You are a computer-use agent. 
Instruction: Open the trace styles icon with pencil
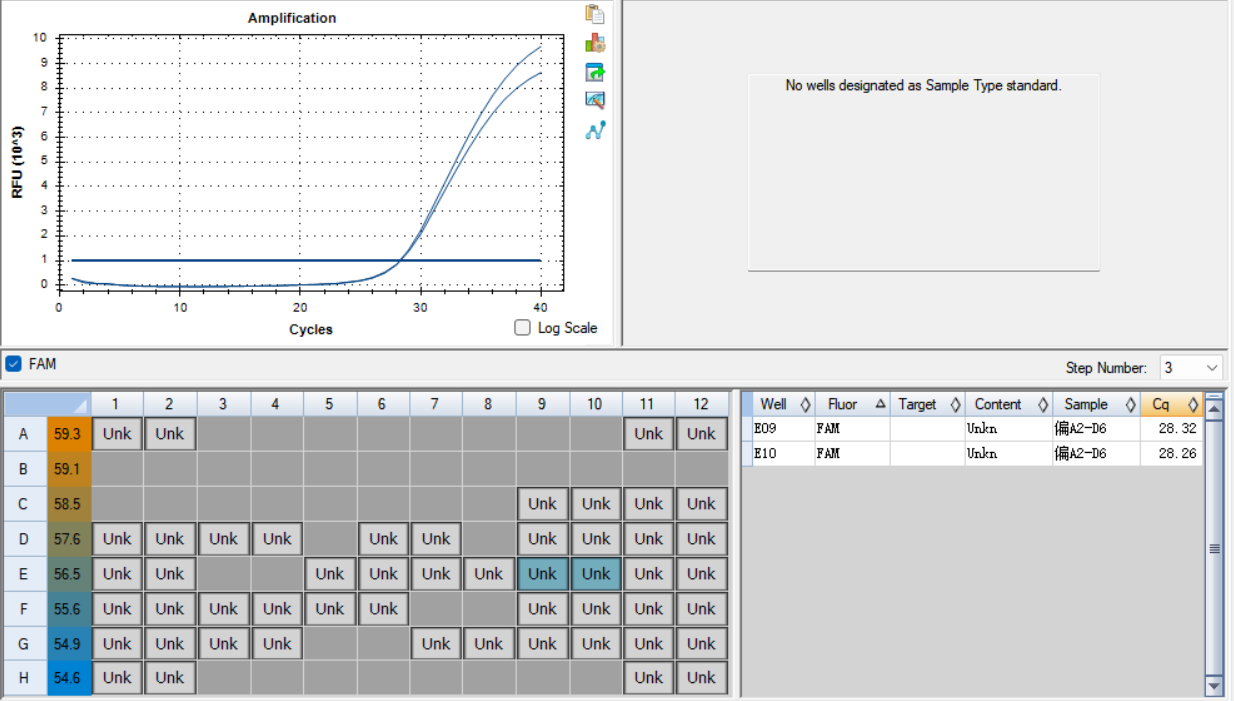(595, 100)
